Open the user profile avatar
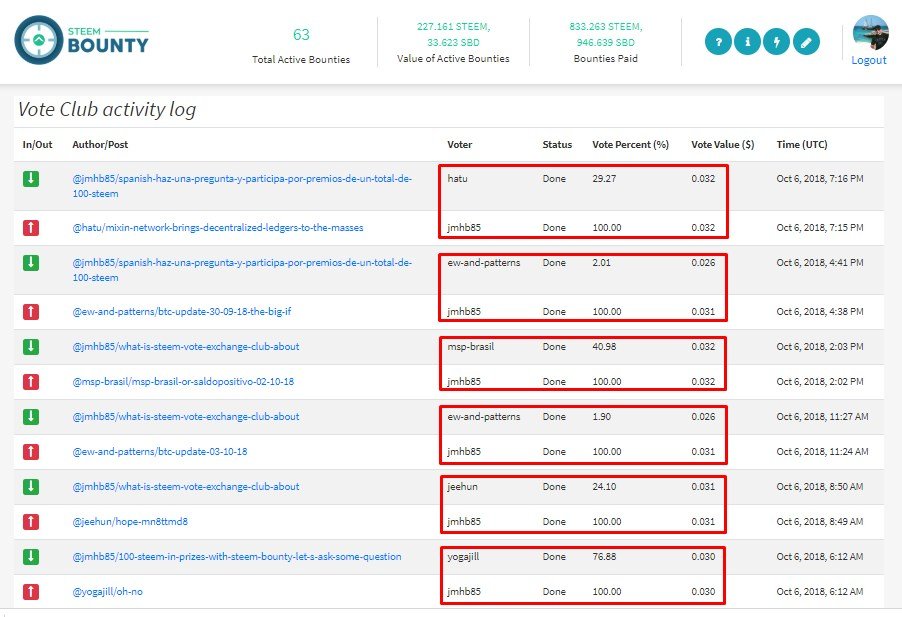902x617 pixels. pos(870,32)
